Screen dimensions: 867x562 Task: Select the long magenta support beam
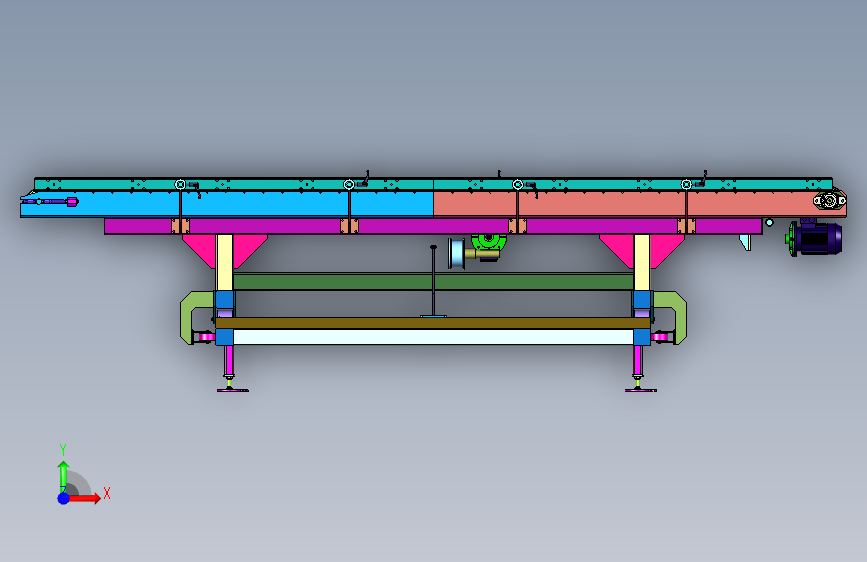[x=433, y=226]
